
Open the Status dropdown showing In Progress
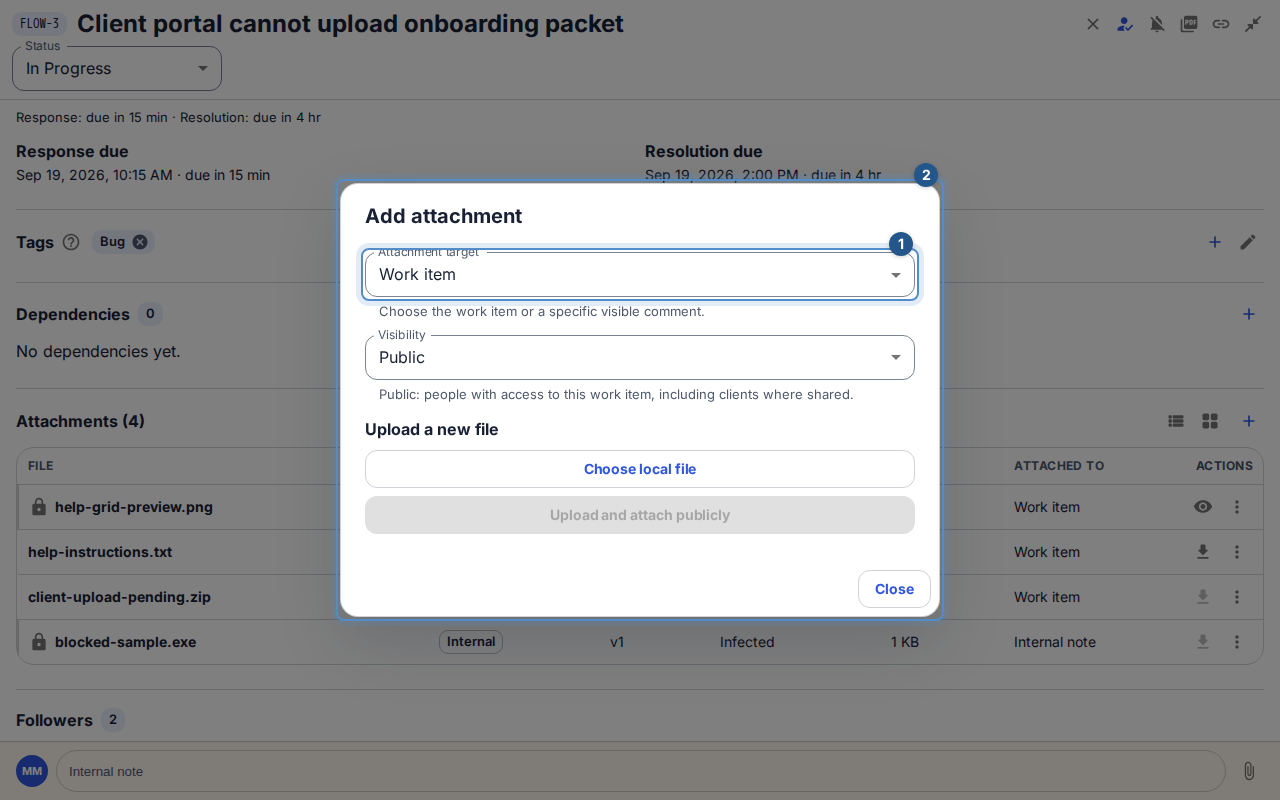(x=117, y=68)
